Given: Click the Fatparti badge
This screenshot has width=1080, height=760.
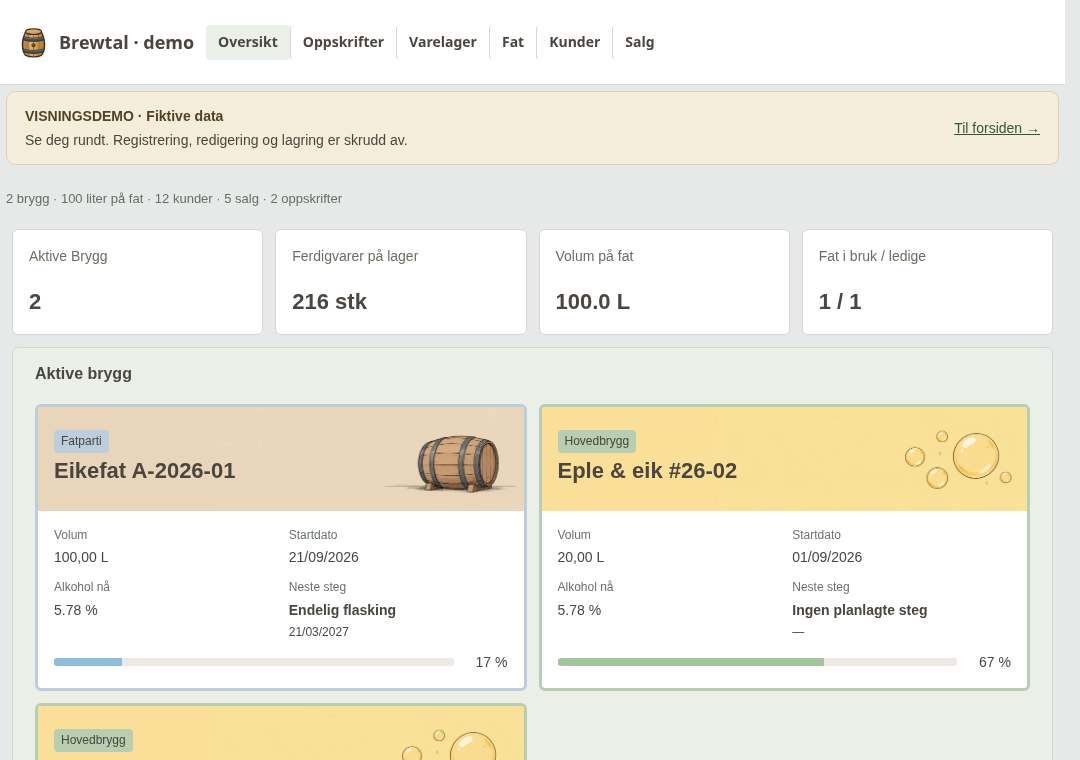Looking at the screenshot, I should pos(81,441).
